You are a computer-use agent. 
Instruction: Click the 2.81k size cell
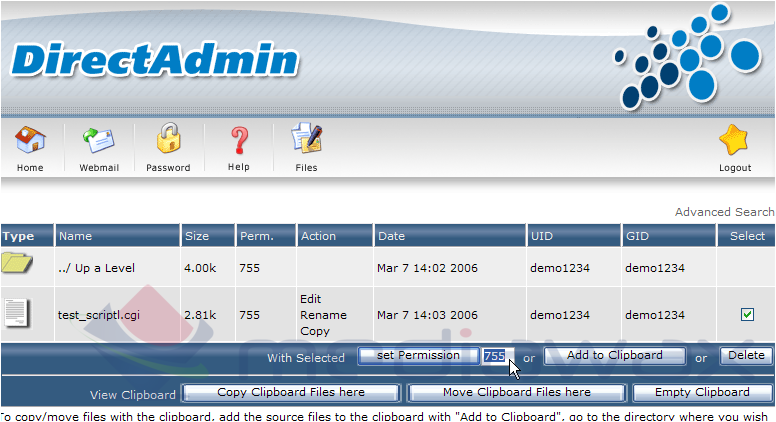coord(200,315)
